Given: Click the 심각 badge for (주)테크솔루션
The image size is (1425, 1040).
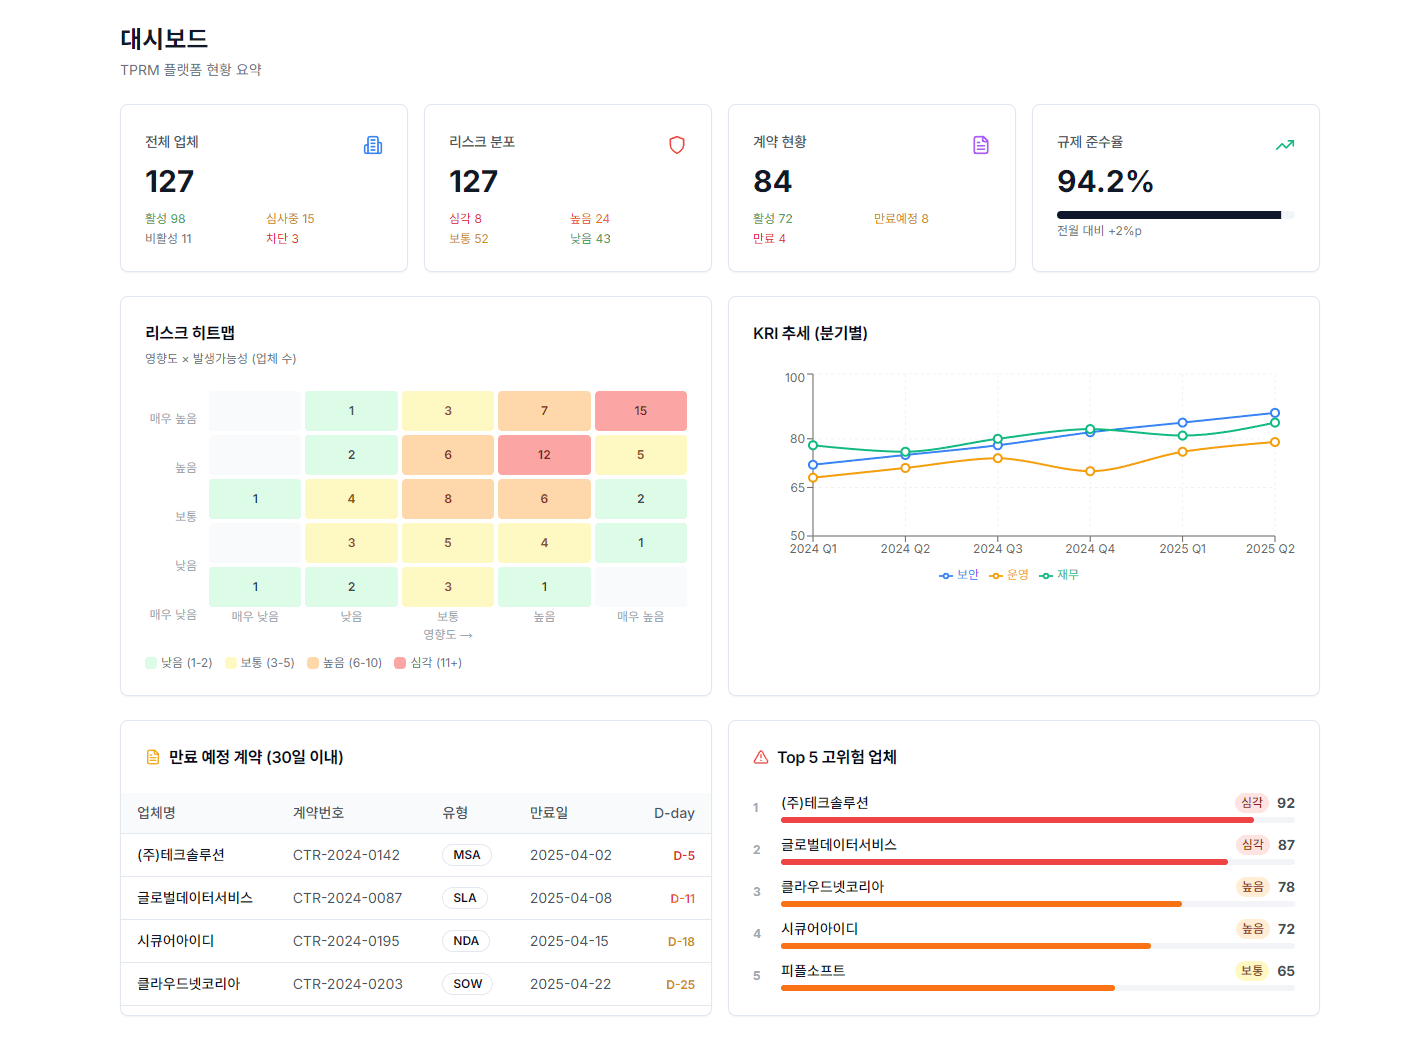Looking at the screenshot, I should (1252, 803).
